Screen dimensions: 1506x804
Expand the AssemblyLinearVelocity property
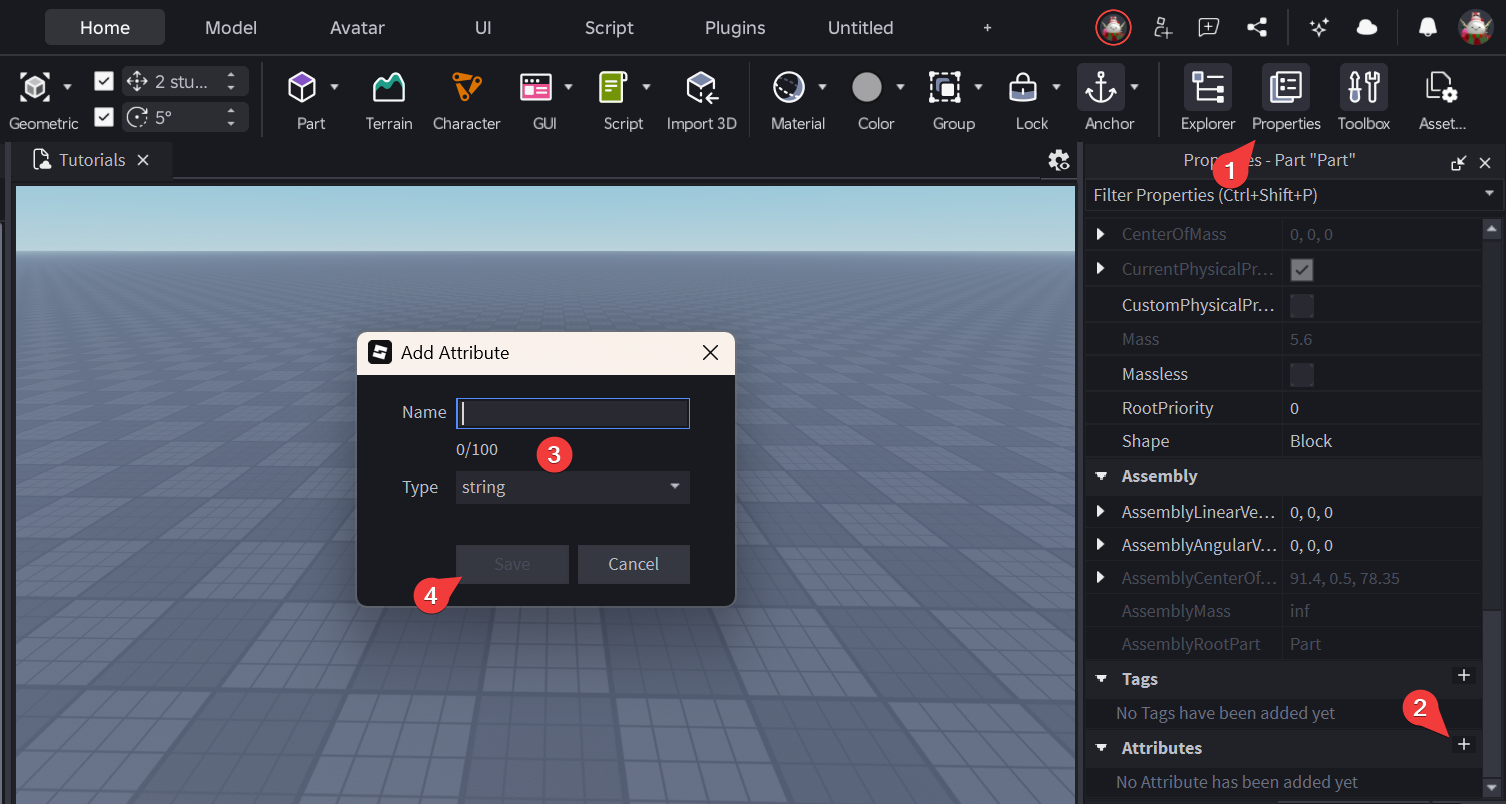point(1101,512)
